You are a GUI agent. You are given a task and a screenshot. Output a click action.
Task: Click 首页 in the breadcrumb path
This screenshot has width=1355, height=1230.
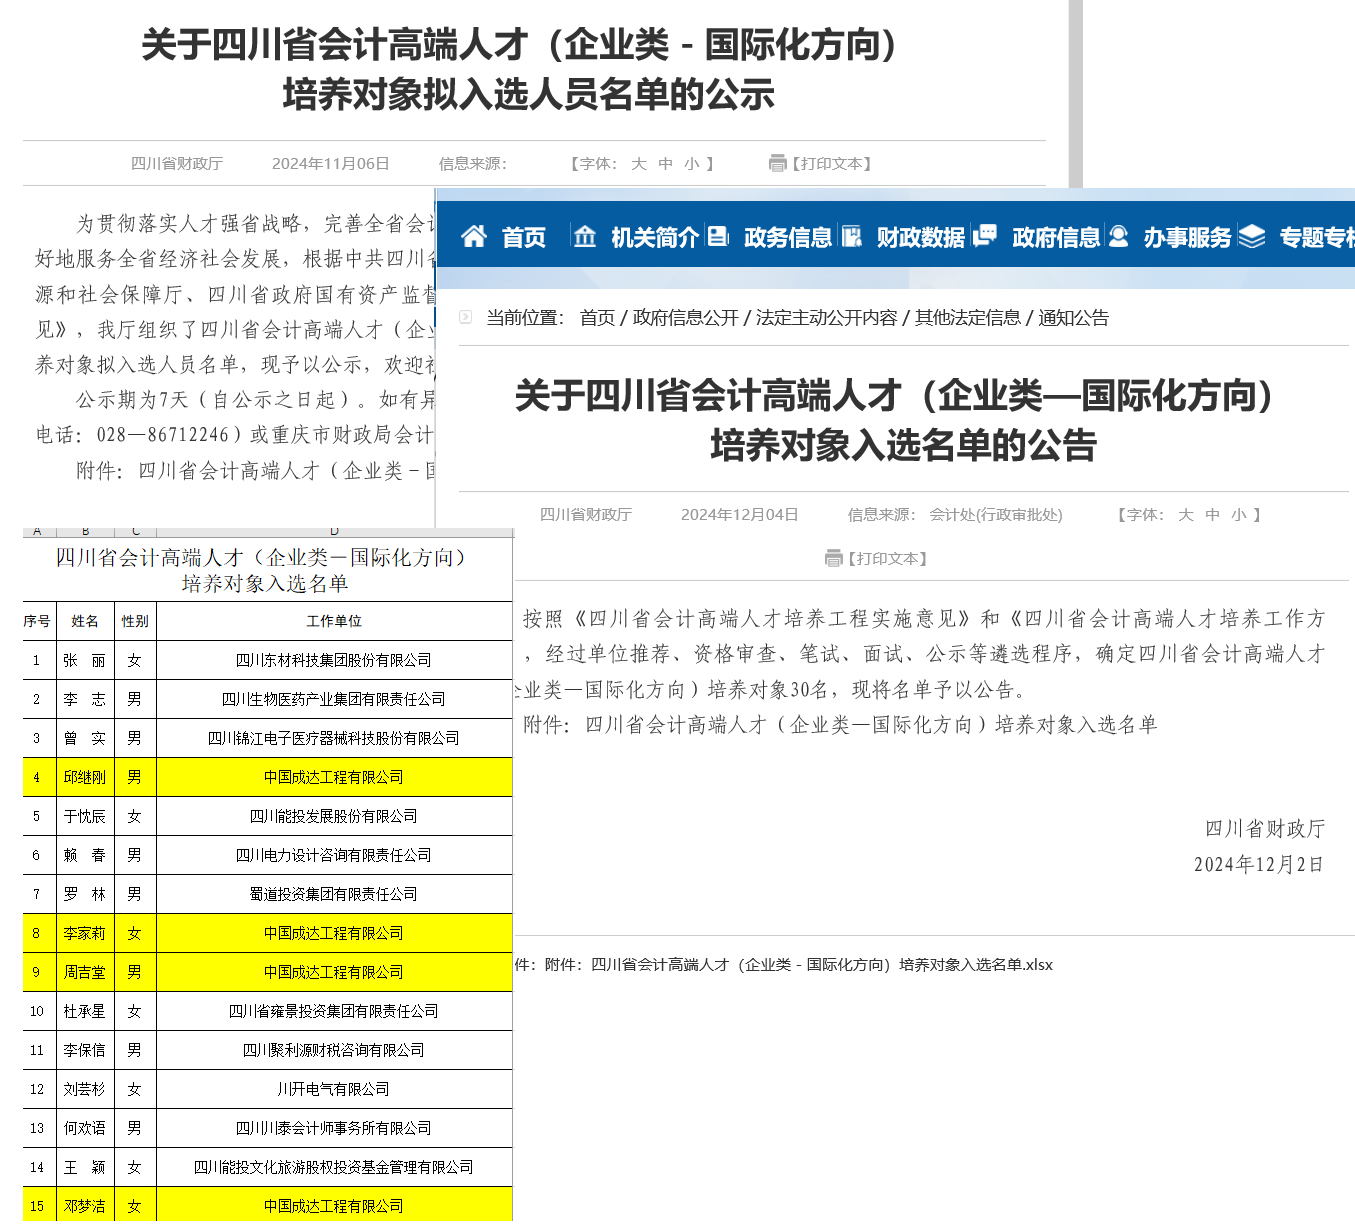pyautogui.click(x=597, y=318)
